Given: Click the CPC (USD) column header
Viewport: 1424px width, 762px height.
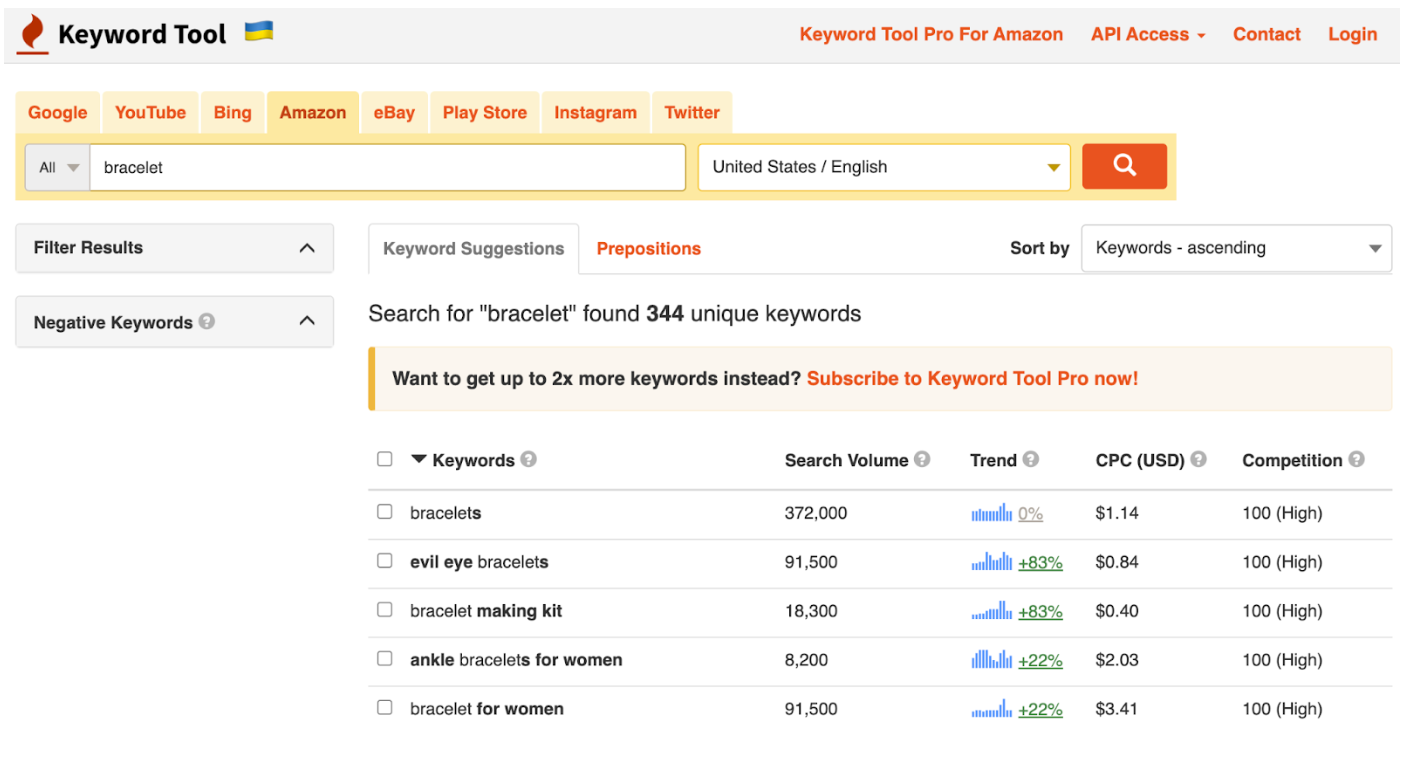Looking at the screenshot, I should 1140,460.
